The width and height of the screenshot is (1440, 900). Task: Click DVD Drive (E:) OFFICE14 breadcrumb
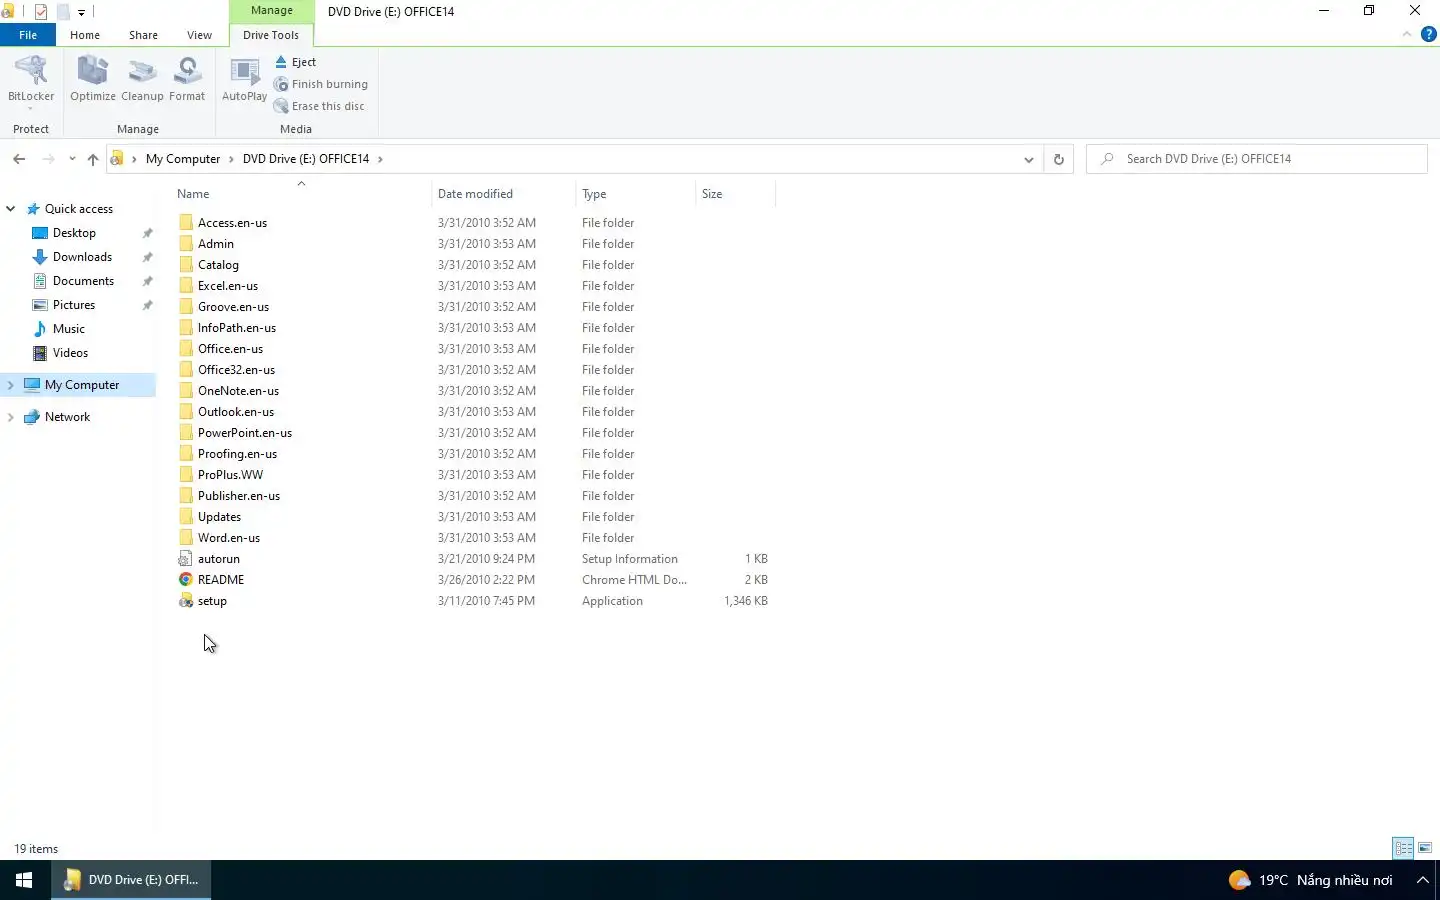[306, 159]
